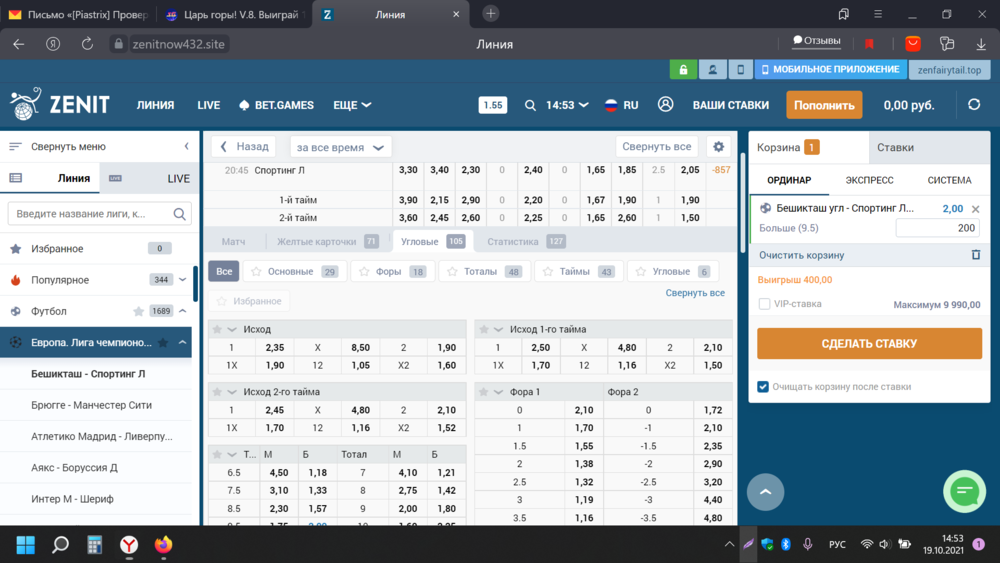Open Calculator from the taskbar

coord(94,545)
